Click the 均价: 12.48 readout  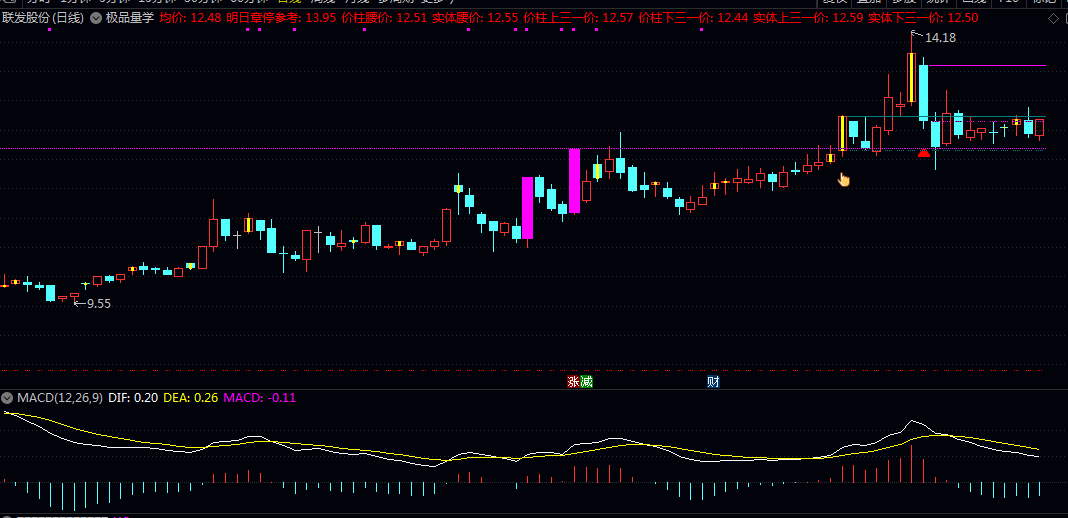(190, 18)
